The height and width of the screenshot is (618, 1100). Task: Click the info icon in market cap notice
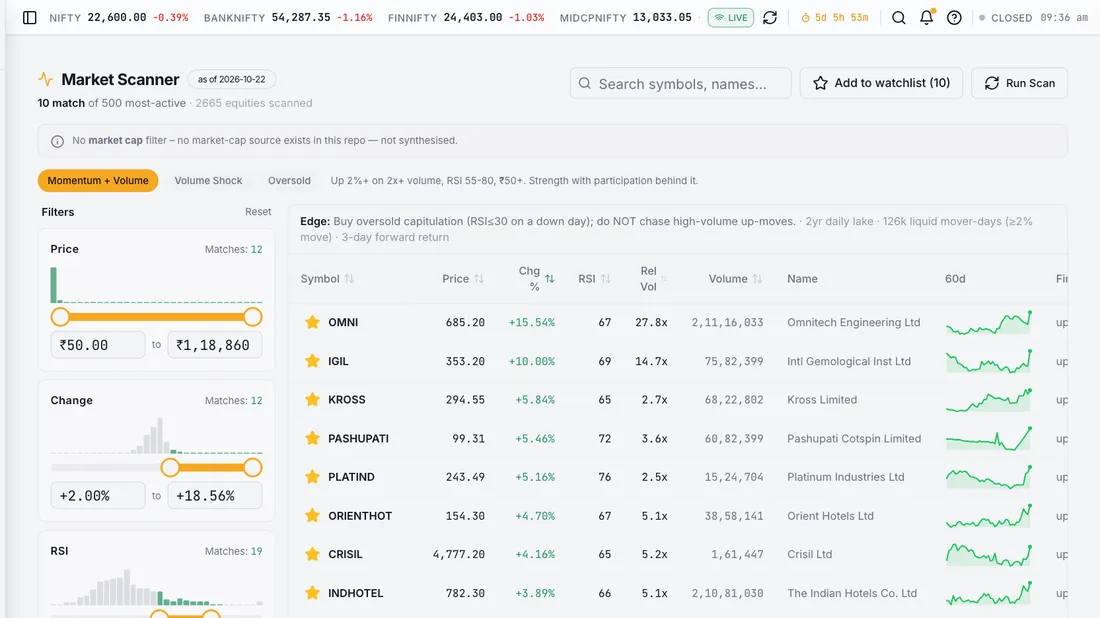click(58, 141)
